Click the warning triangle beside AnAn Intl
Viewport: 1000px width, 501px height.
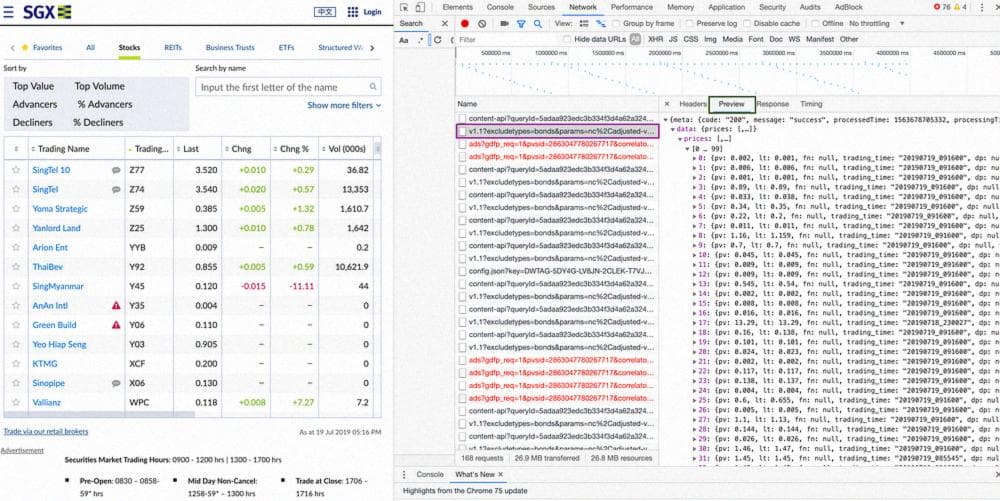116,306
